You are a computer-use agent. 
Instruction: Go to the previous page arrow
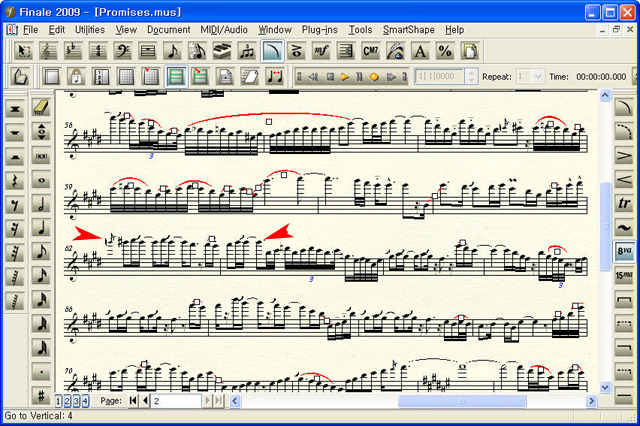[x=145, y=401]
